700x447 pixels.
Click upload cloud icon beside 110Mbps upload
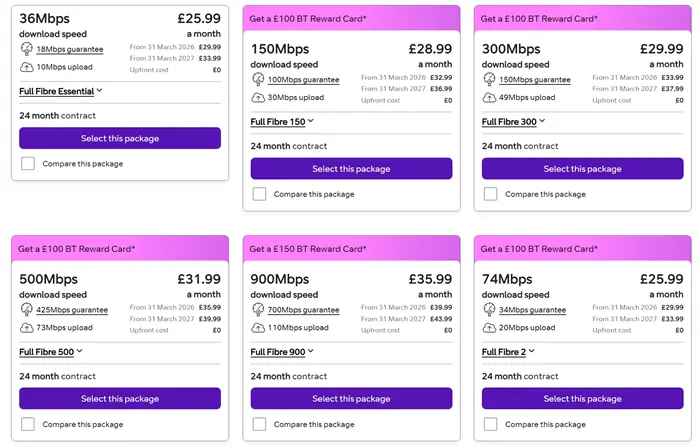258,328
